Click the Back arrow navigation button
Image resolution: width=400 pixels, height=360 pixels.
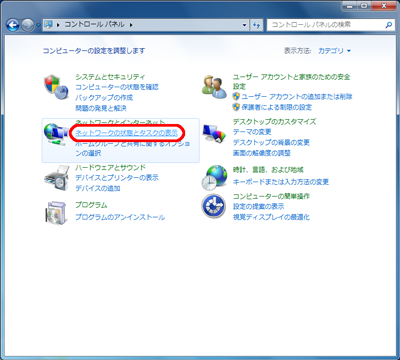tap(13, 25)
